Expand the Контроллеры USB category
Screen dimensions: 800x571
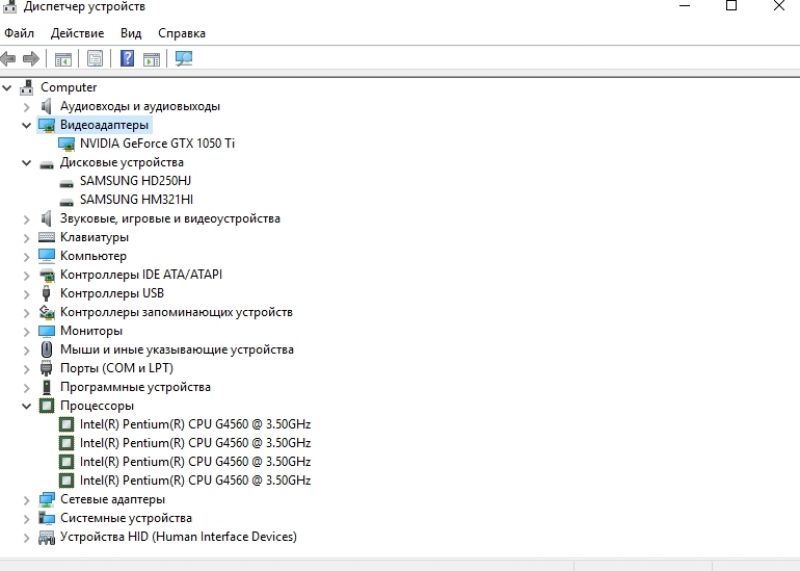tap(26, 294)
